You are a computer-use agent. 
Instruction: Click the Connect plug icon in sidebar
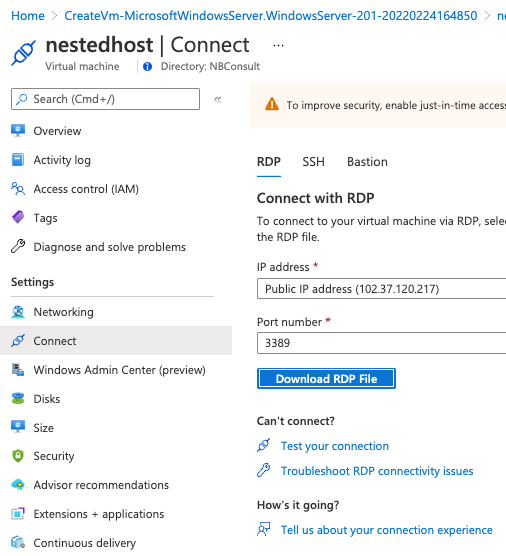click(18, 341)
